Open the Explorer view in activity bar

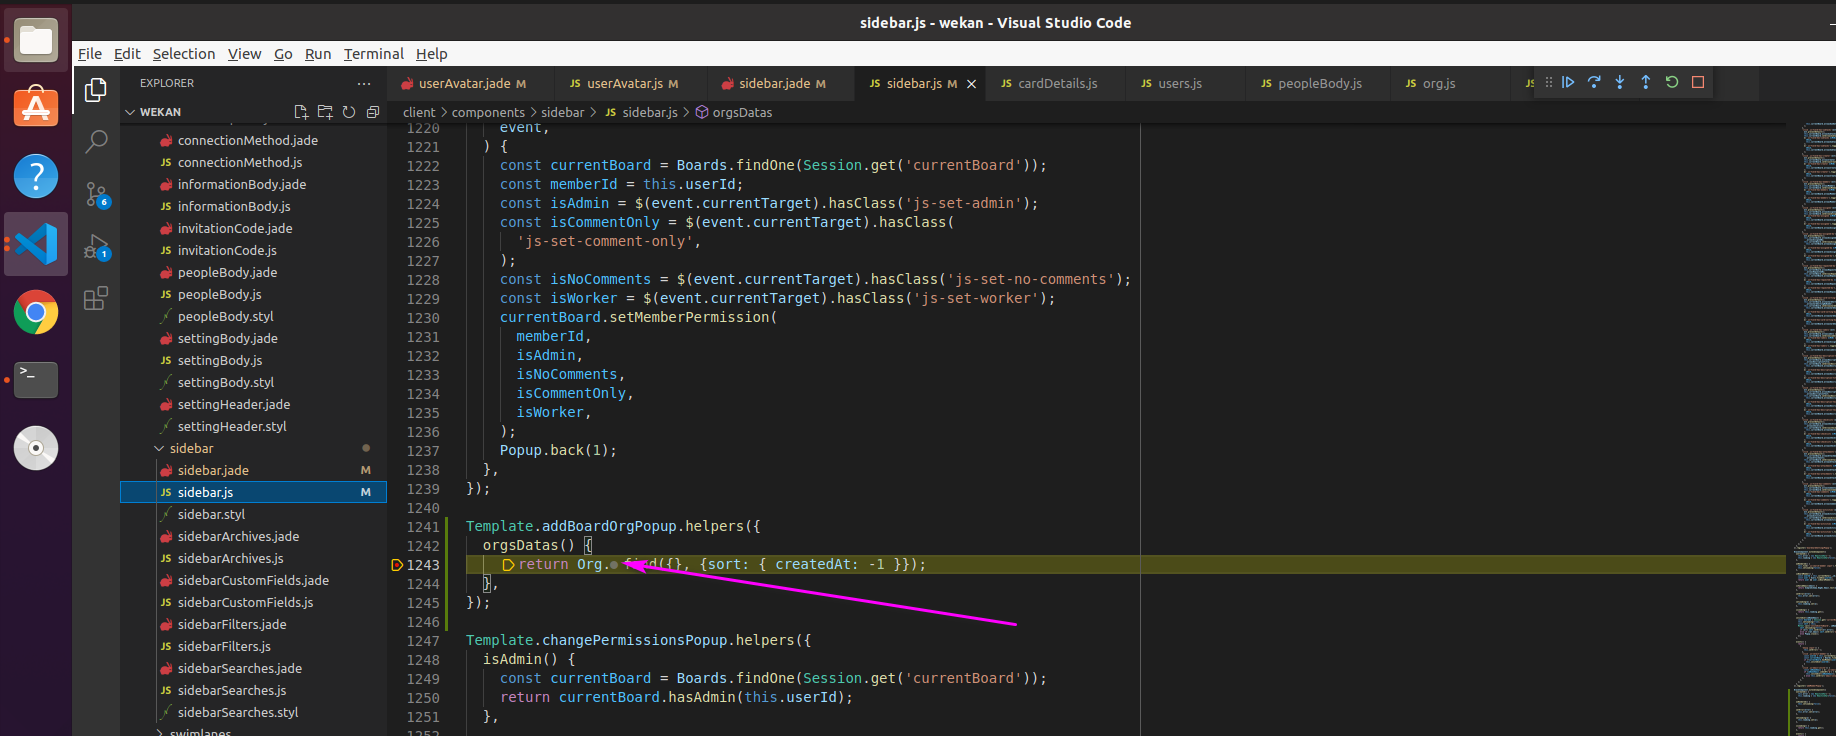[96, 90]
